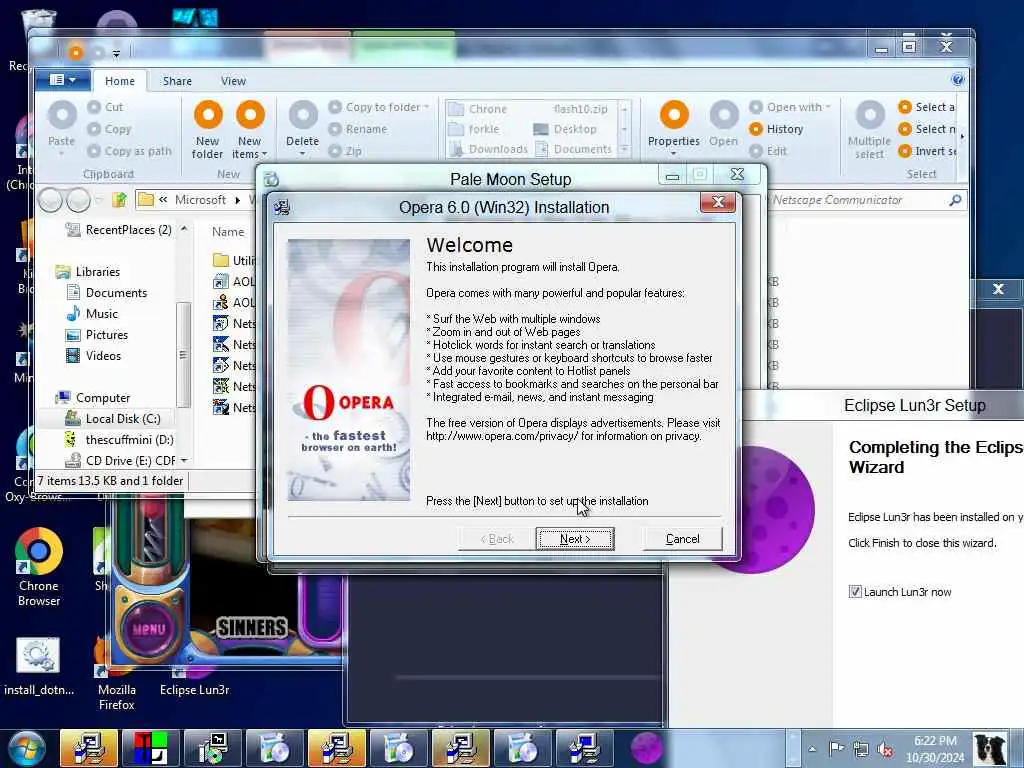Click the Windows Start orb
This screenshot has height=768, width=1024.
tap(25, 748)
